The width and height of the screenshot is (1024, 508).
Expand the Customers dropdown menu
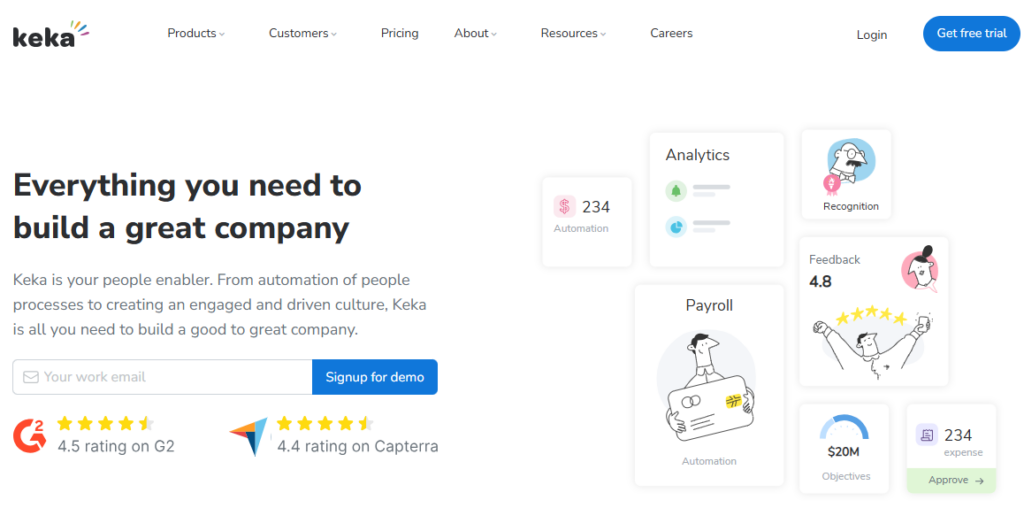302,33
